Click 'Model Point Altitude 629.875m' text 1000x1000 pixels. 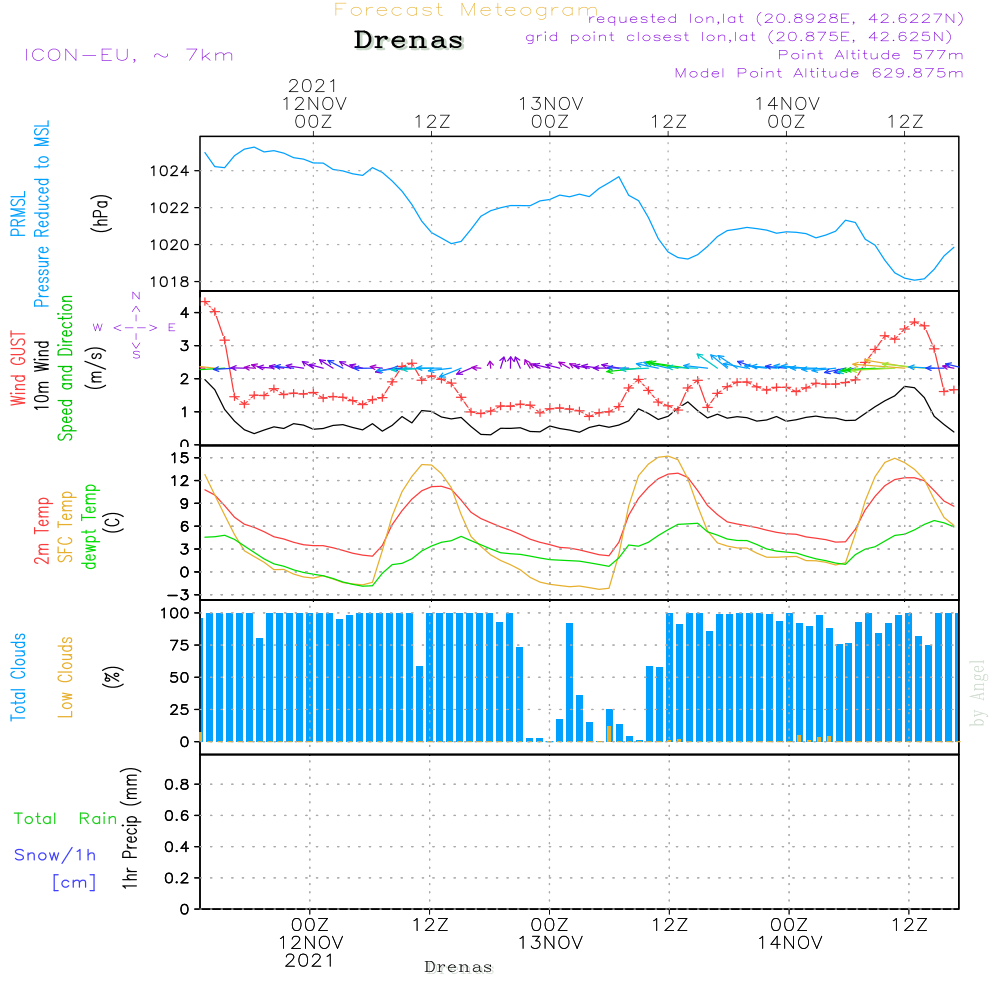pos(819,73)
